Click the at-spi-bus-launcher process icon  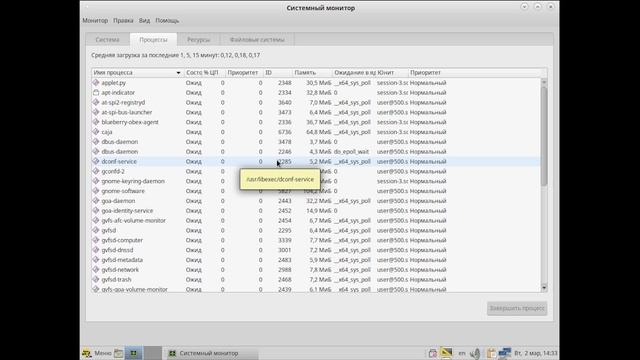96,112
